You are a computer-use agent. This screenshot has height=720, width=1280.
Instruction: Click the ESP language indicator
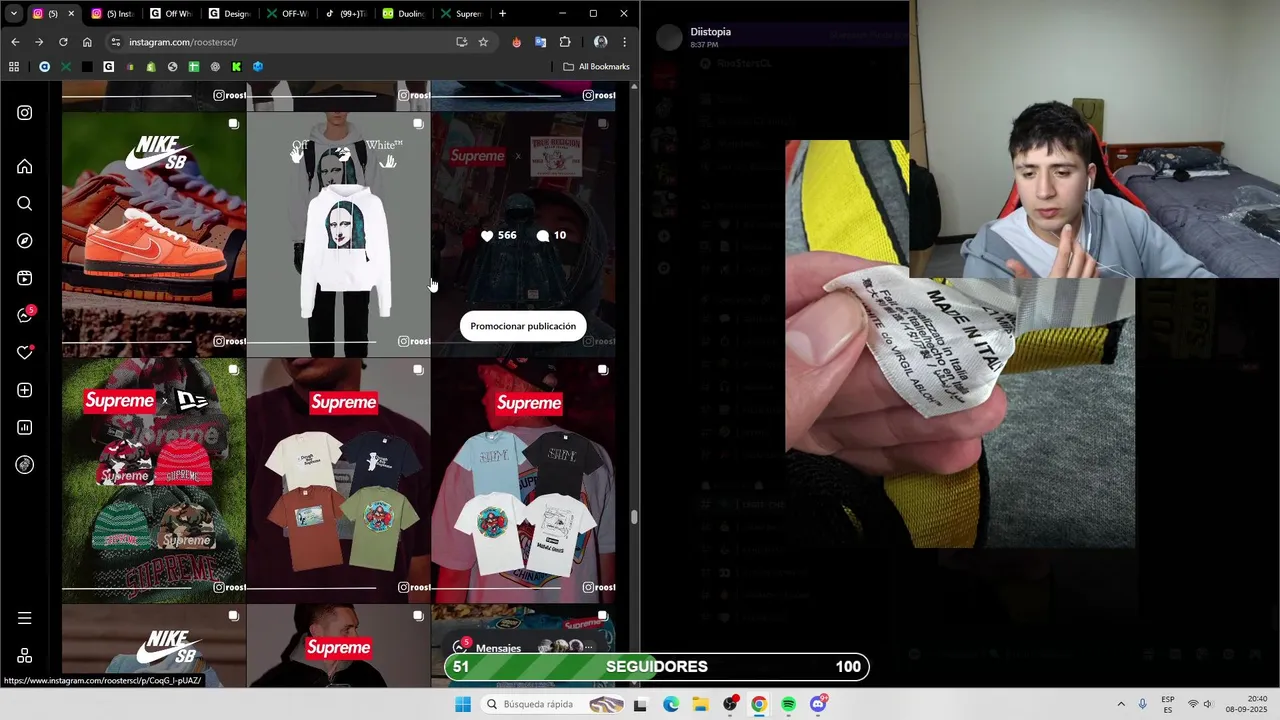(1168, 704)
